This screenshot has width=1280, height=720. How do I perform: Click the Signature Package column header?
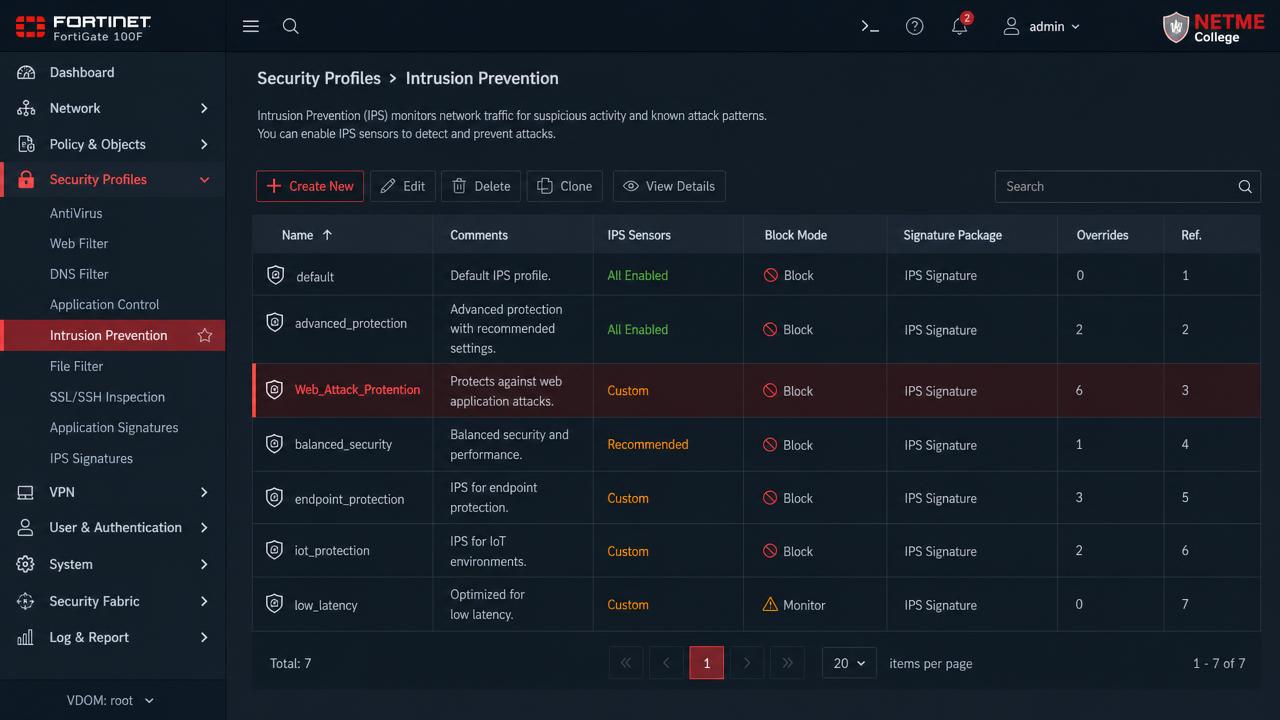(952, 235)
